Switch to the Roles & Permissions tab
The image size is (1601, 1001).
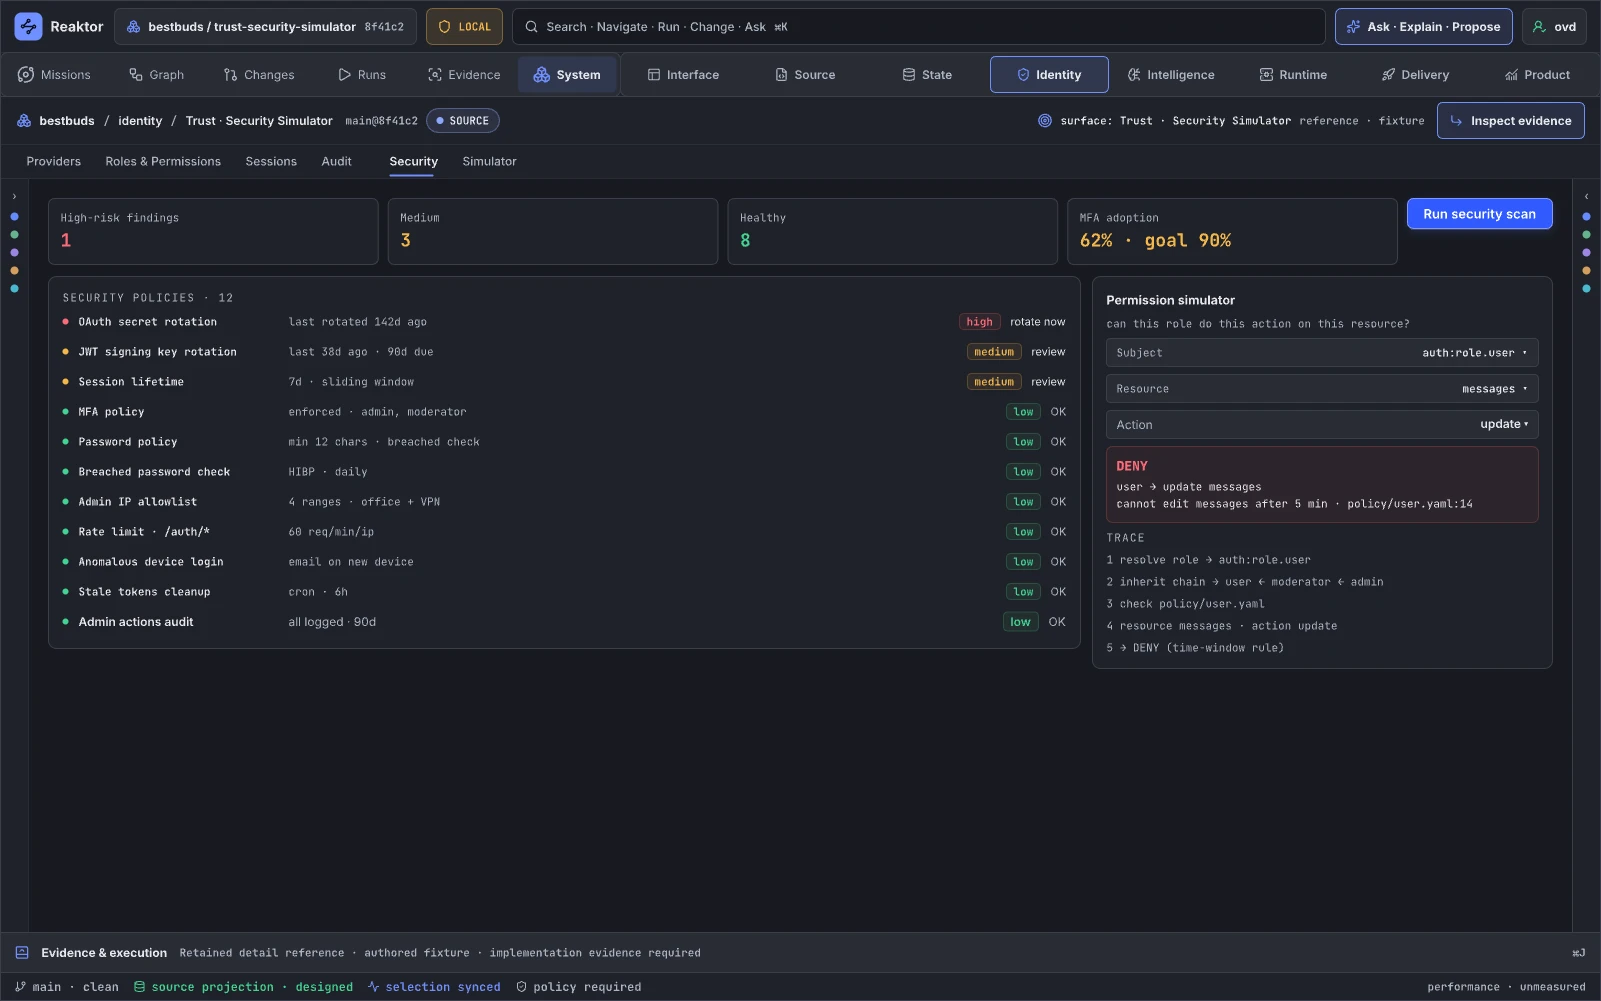(163, 161)
